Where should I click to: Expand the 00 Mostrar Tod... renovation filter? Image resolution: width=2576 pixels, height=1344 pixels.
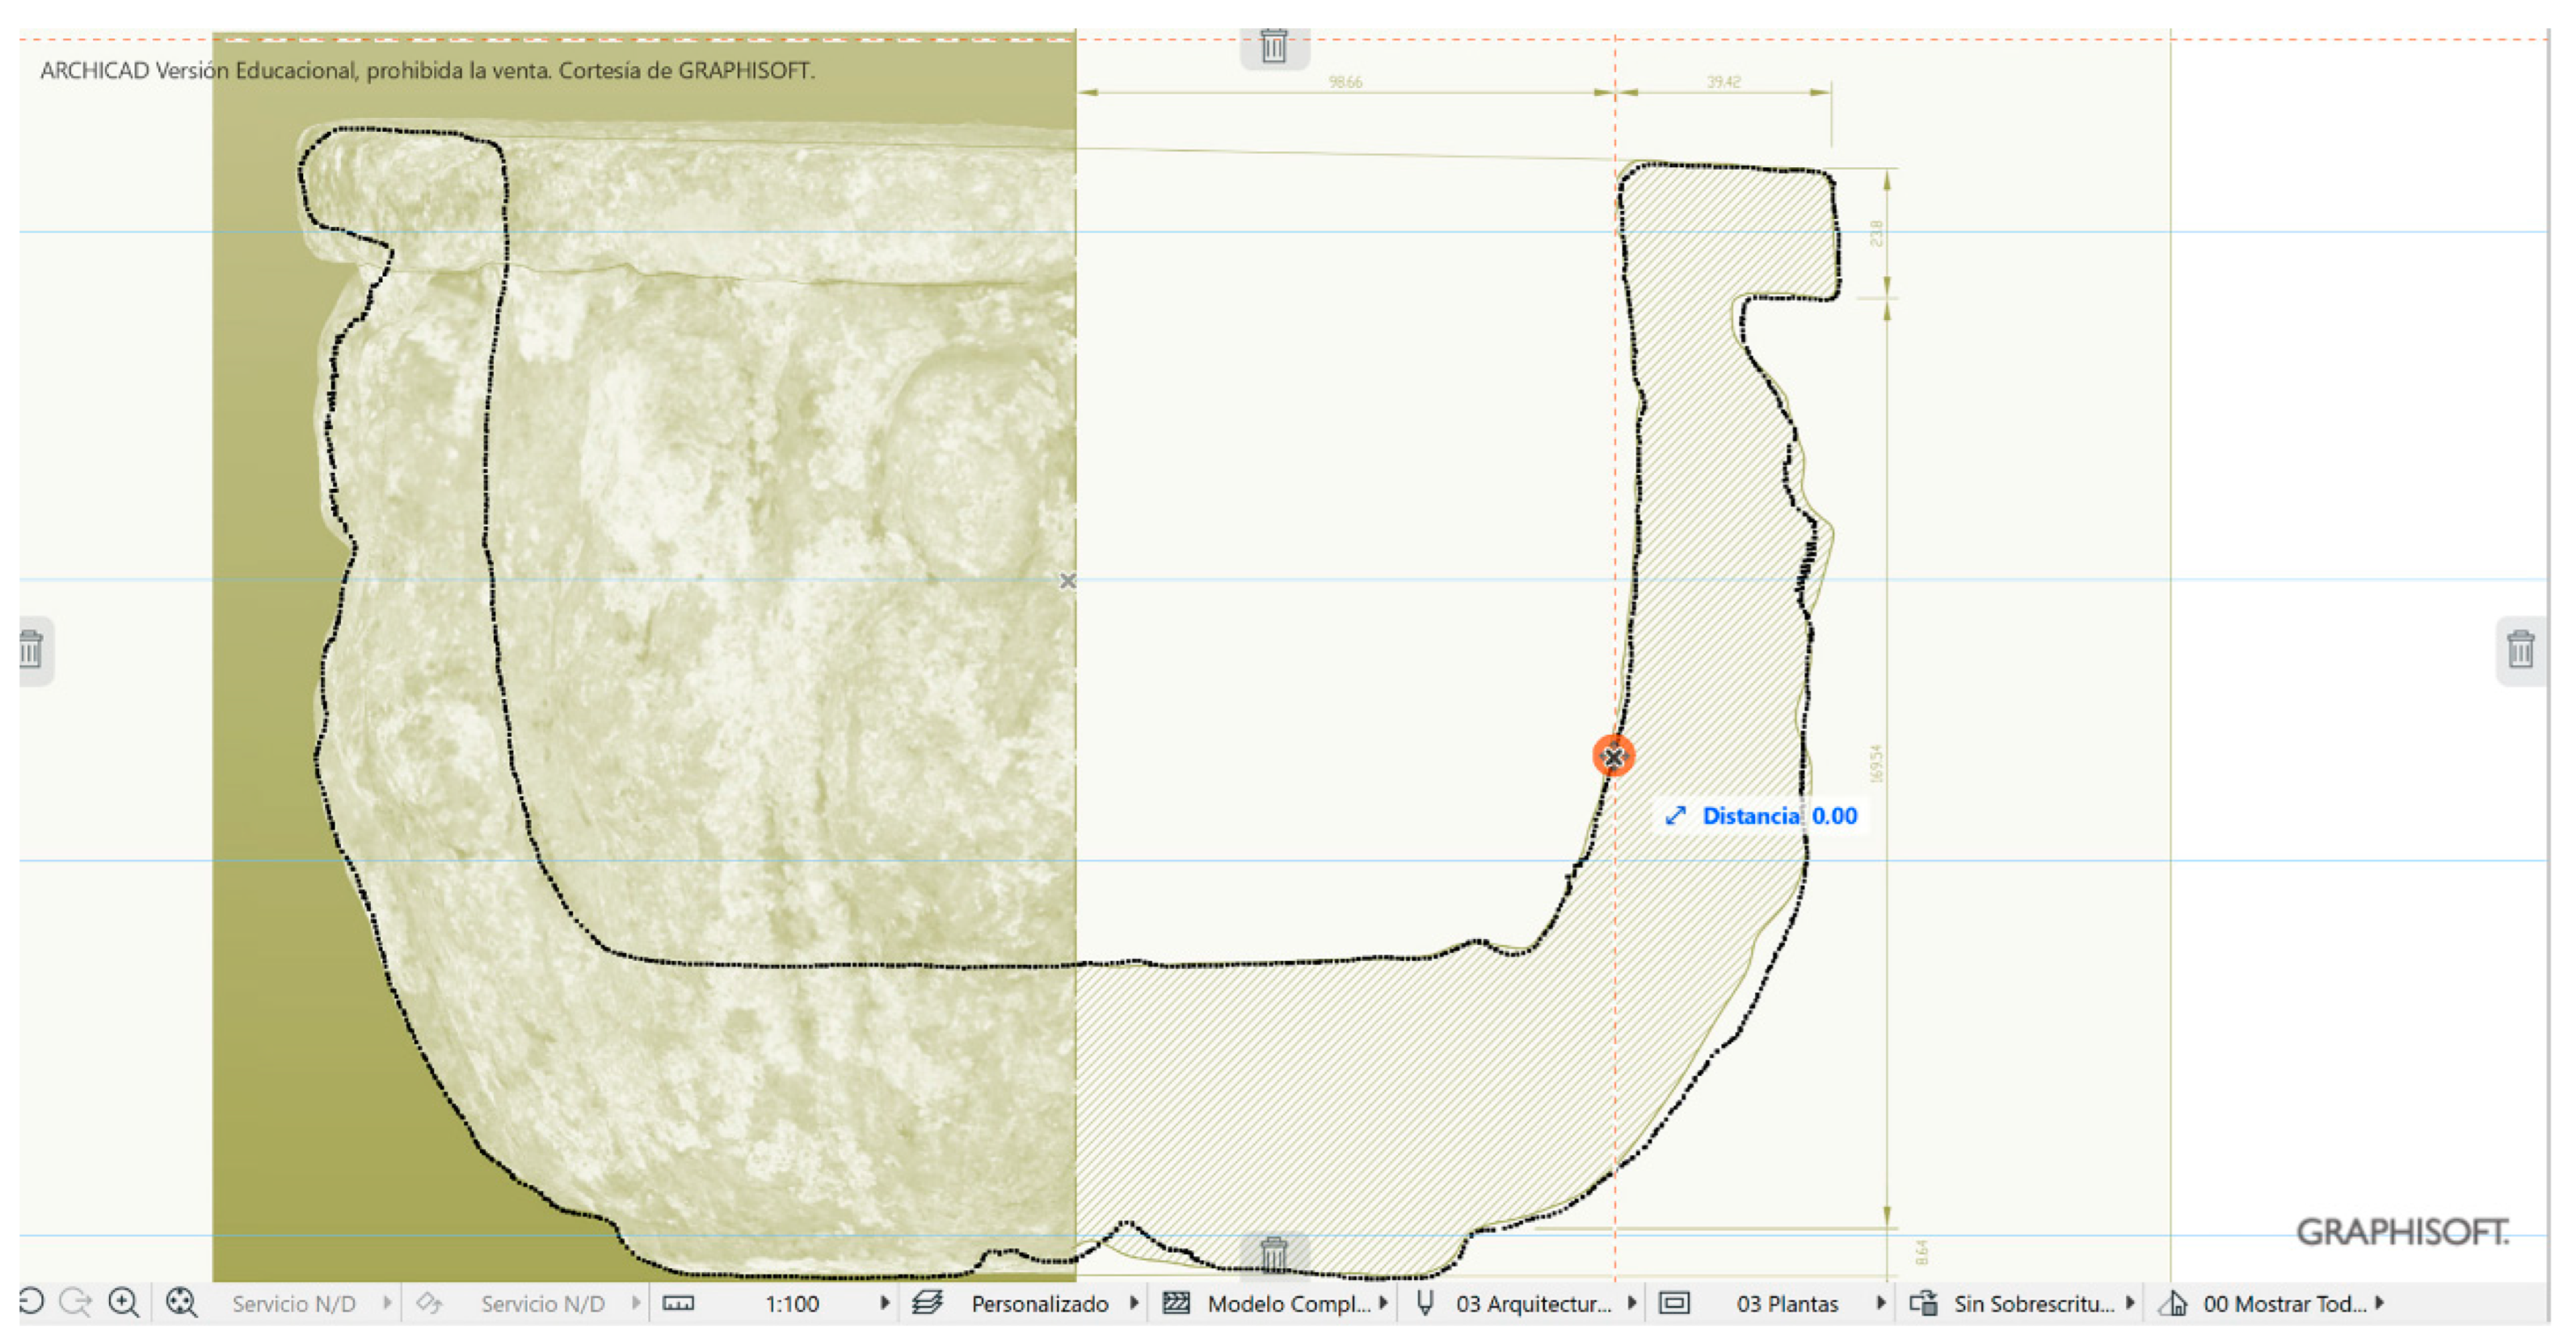2379,1303
